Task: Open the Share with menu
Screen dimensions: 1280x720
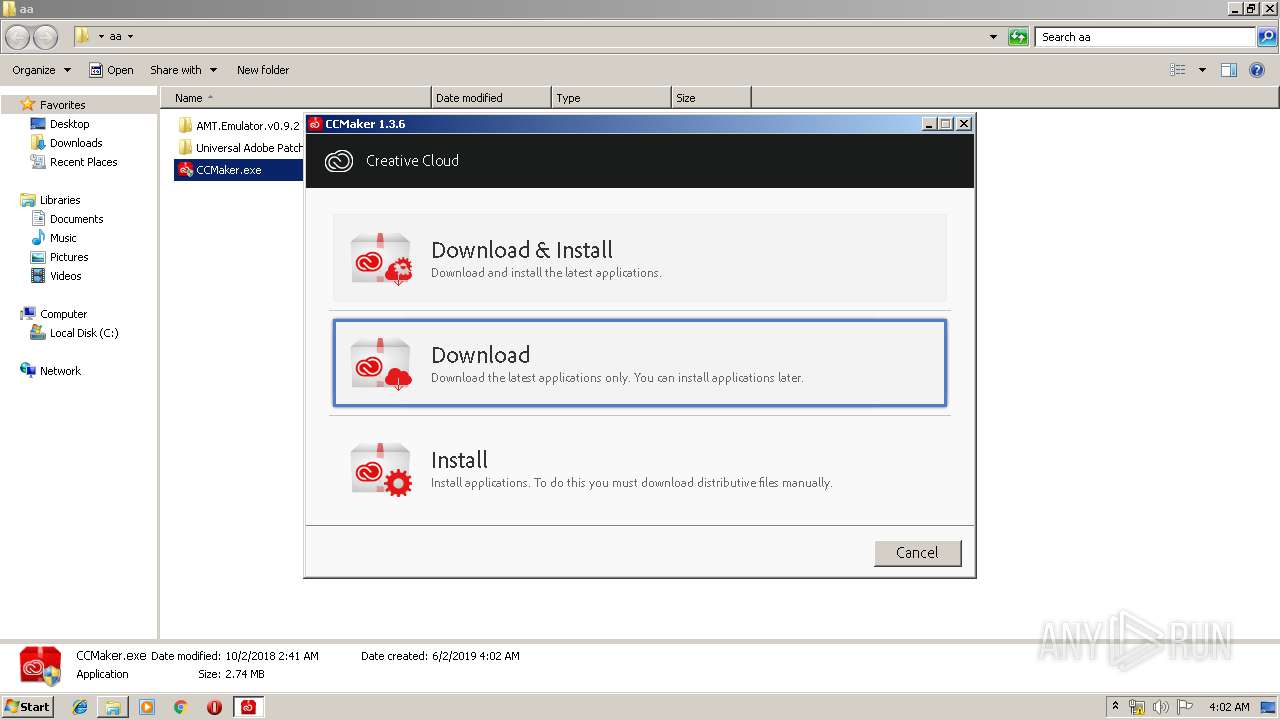Action: click(183, 70)
